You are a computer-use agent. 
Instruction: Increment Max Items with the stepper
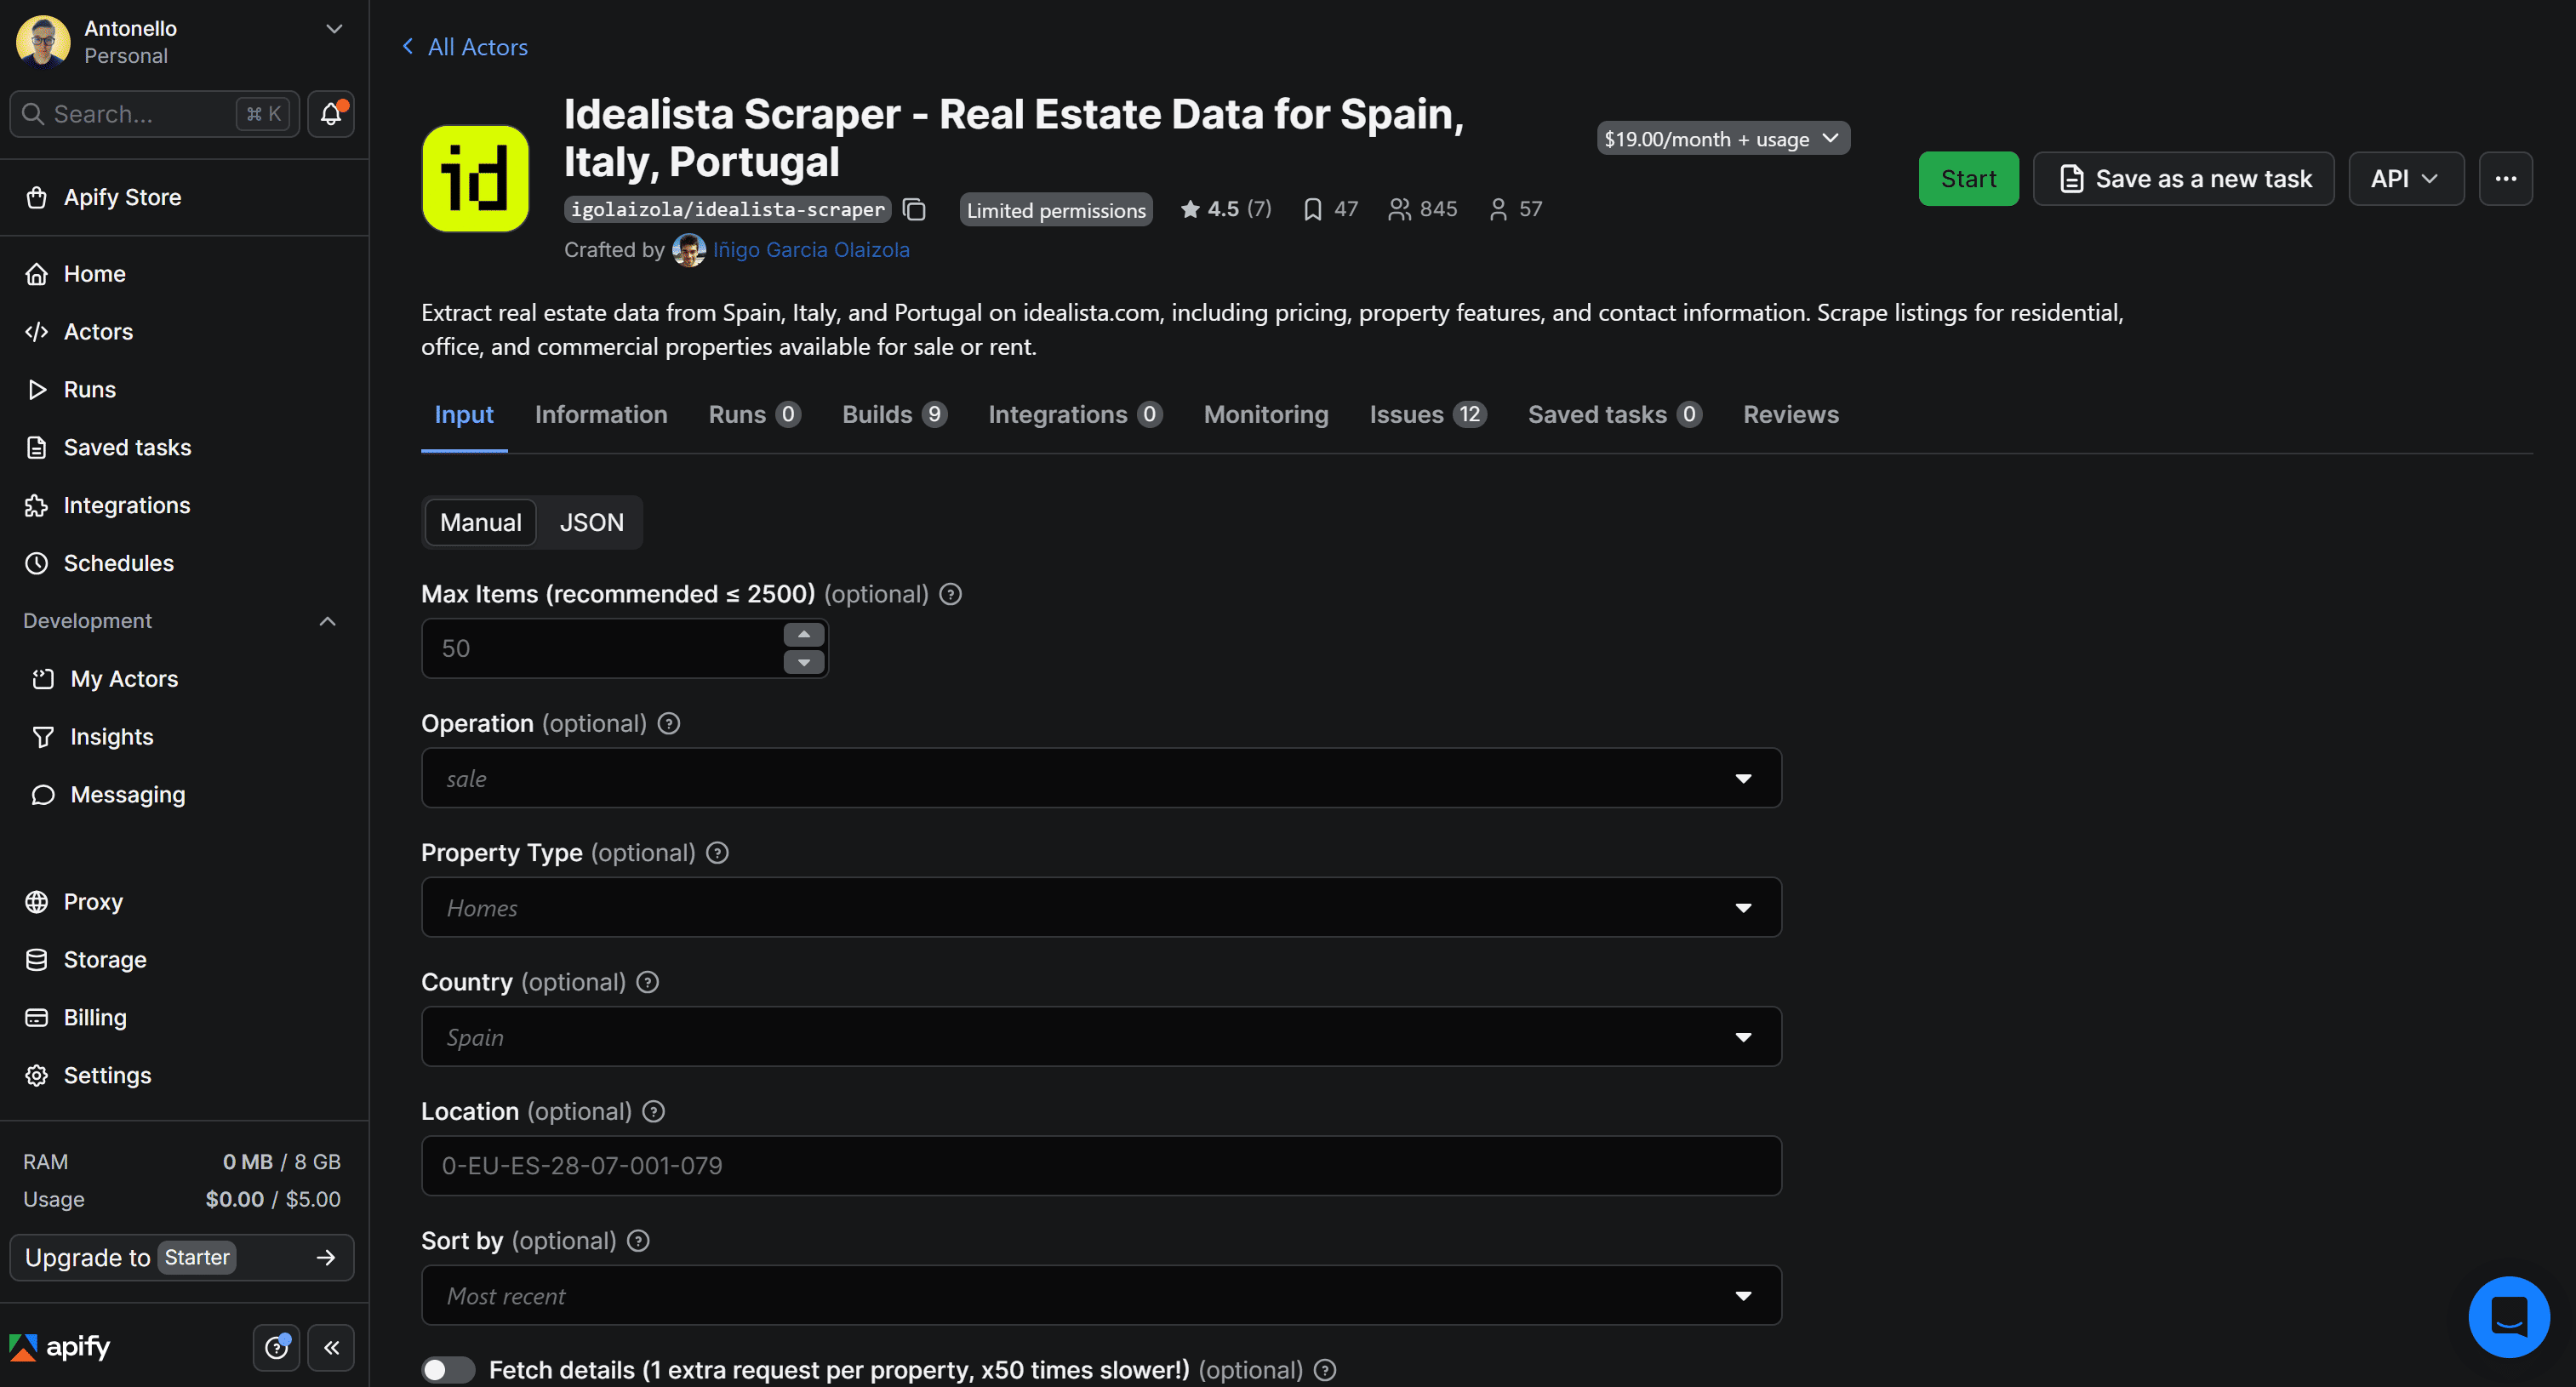pyautogui.click(x=803, y=634)
